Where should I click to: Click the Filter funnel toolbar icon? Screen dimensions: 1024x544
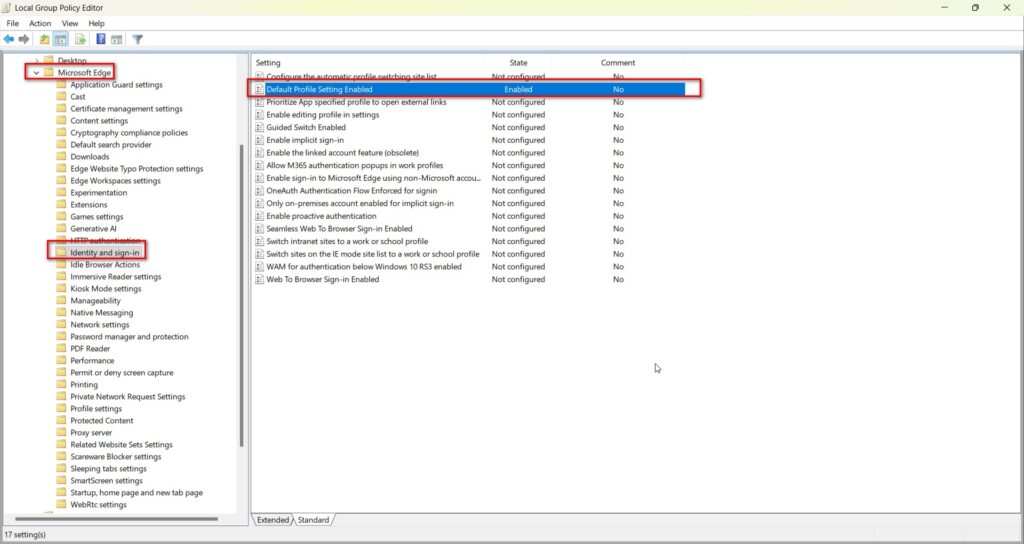pyautogui.click(x=138, y=39)
